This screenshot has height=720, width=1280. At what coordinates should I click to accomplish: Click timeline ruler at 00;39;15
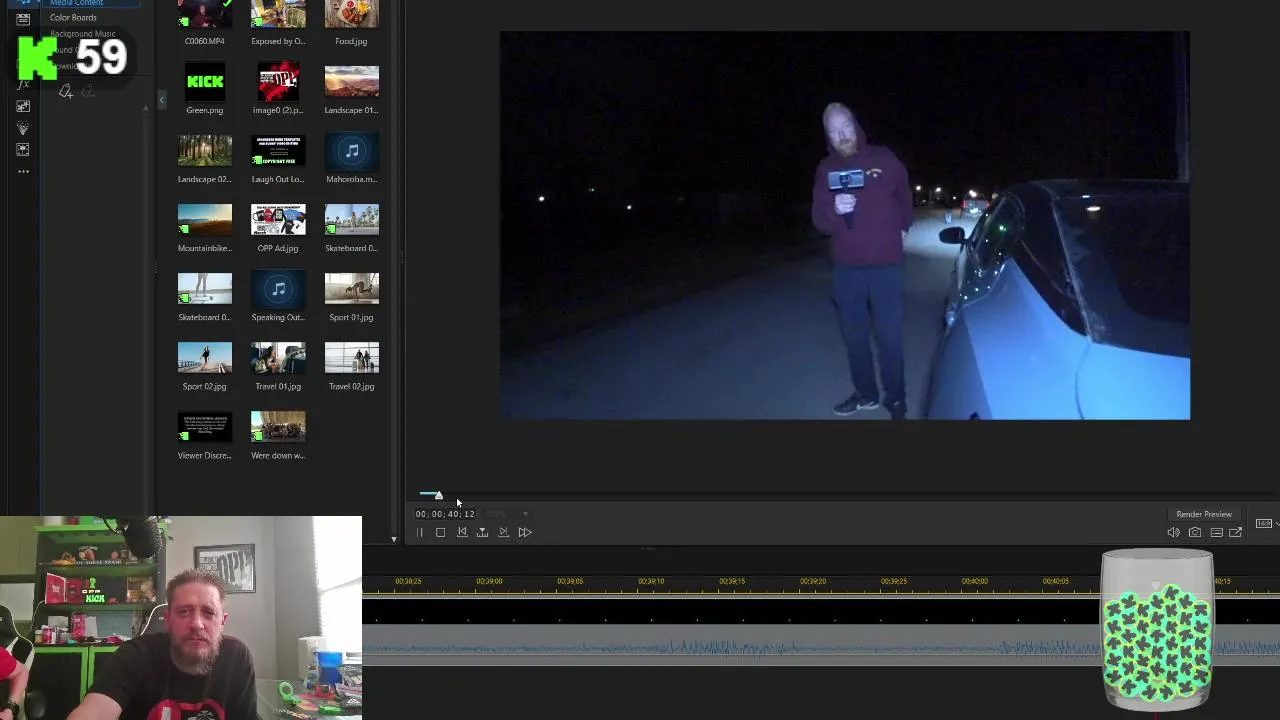(x=732, y=582)
